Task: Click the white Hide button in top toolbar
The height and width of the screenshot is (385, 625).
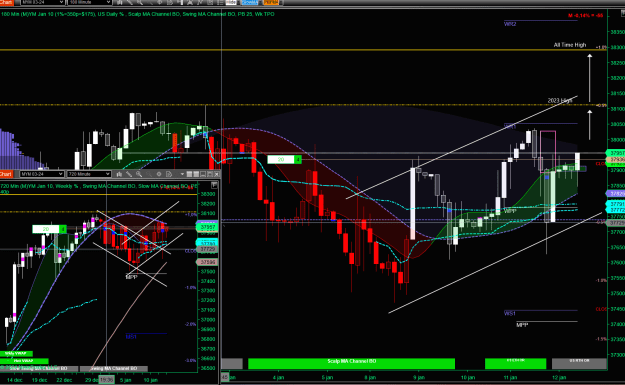Action: pos(231,2)
